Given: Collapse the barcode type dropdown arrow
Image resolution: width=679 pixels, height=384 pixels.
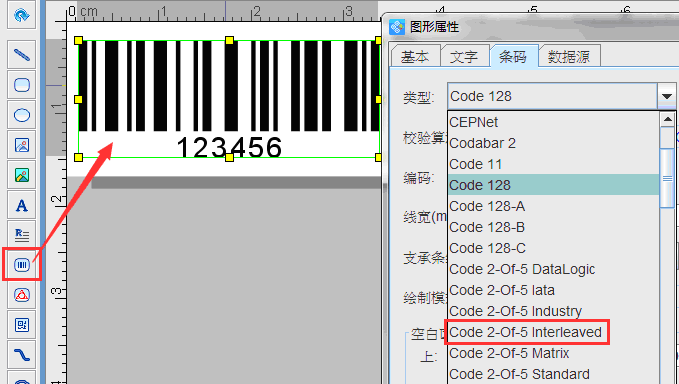Looking at the screenshot, I should (x=667, y=96).
